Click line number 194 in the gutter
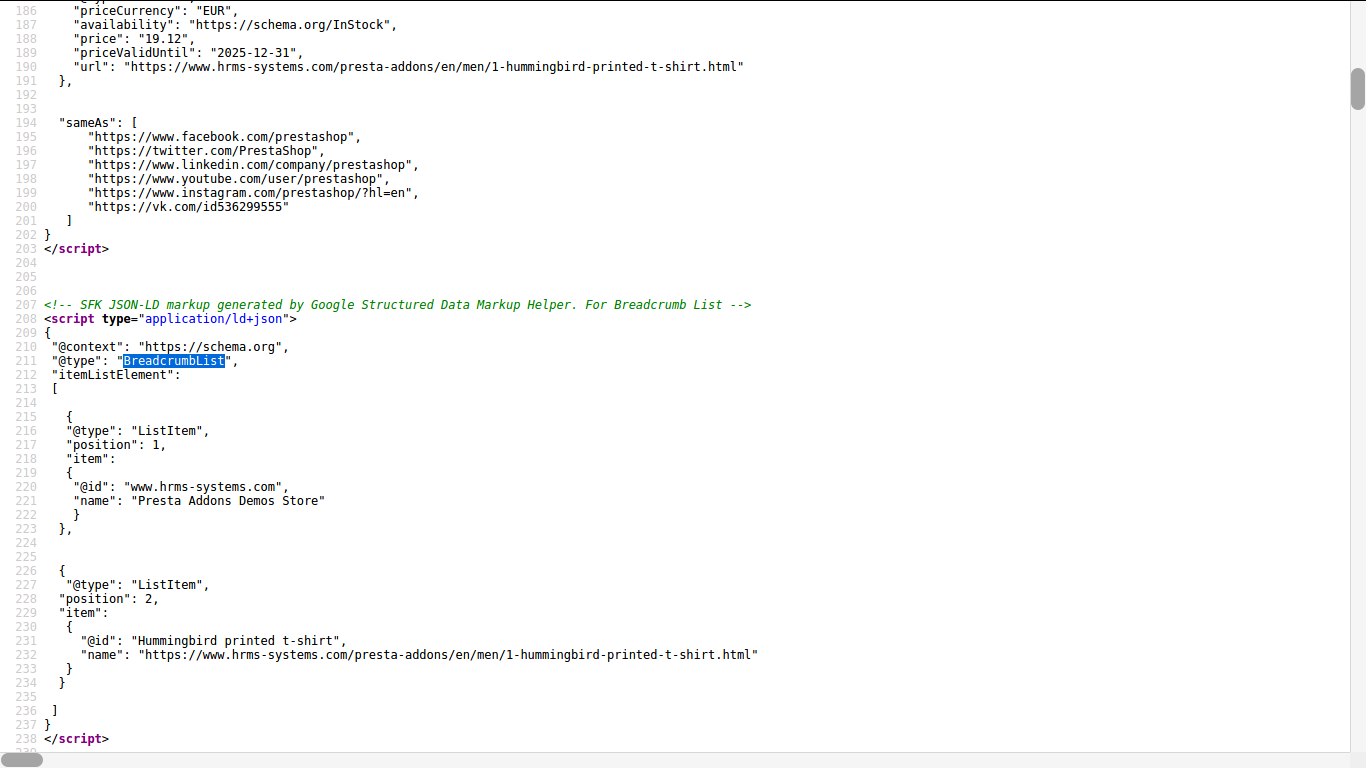The height and width of the screenshot is (768, 1366). (x=26, y=123)
